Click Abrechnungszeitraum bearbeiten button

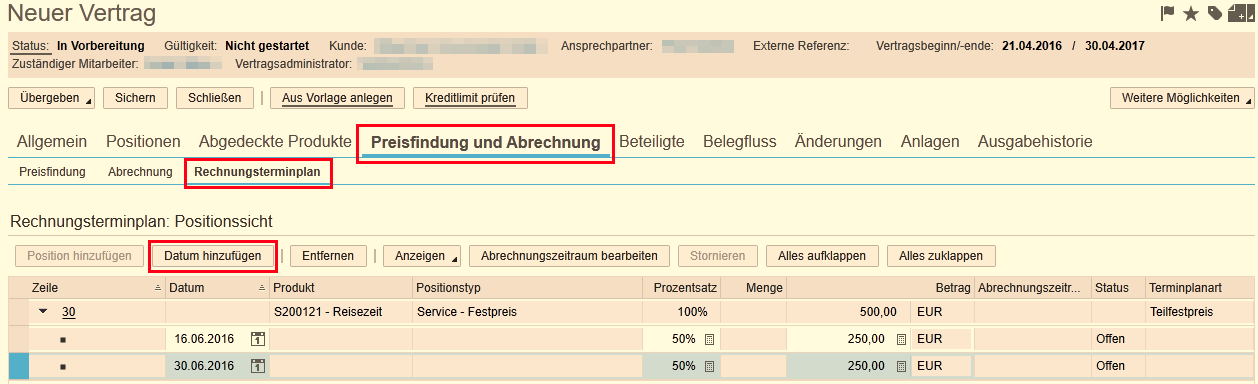click(569, 256)
